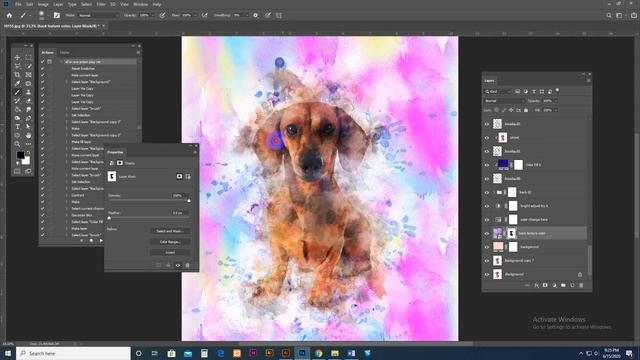Select the Color Fill 6 layer thumbnail
Screen dimensions: 640x360
503,164
